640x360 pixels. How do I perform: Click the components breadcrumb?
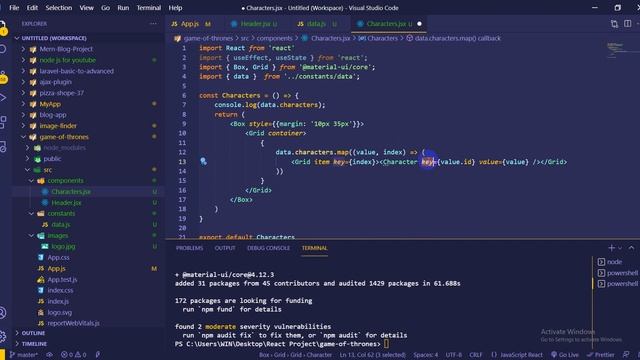274,38
